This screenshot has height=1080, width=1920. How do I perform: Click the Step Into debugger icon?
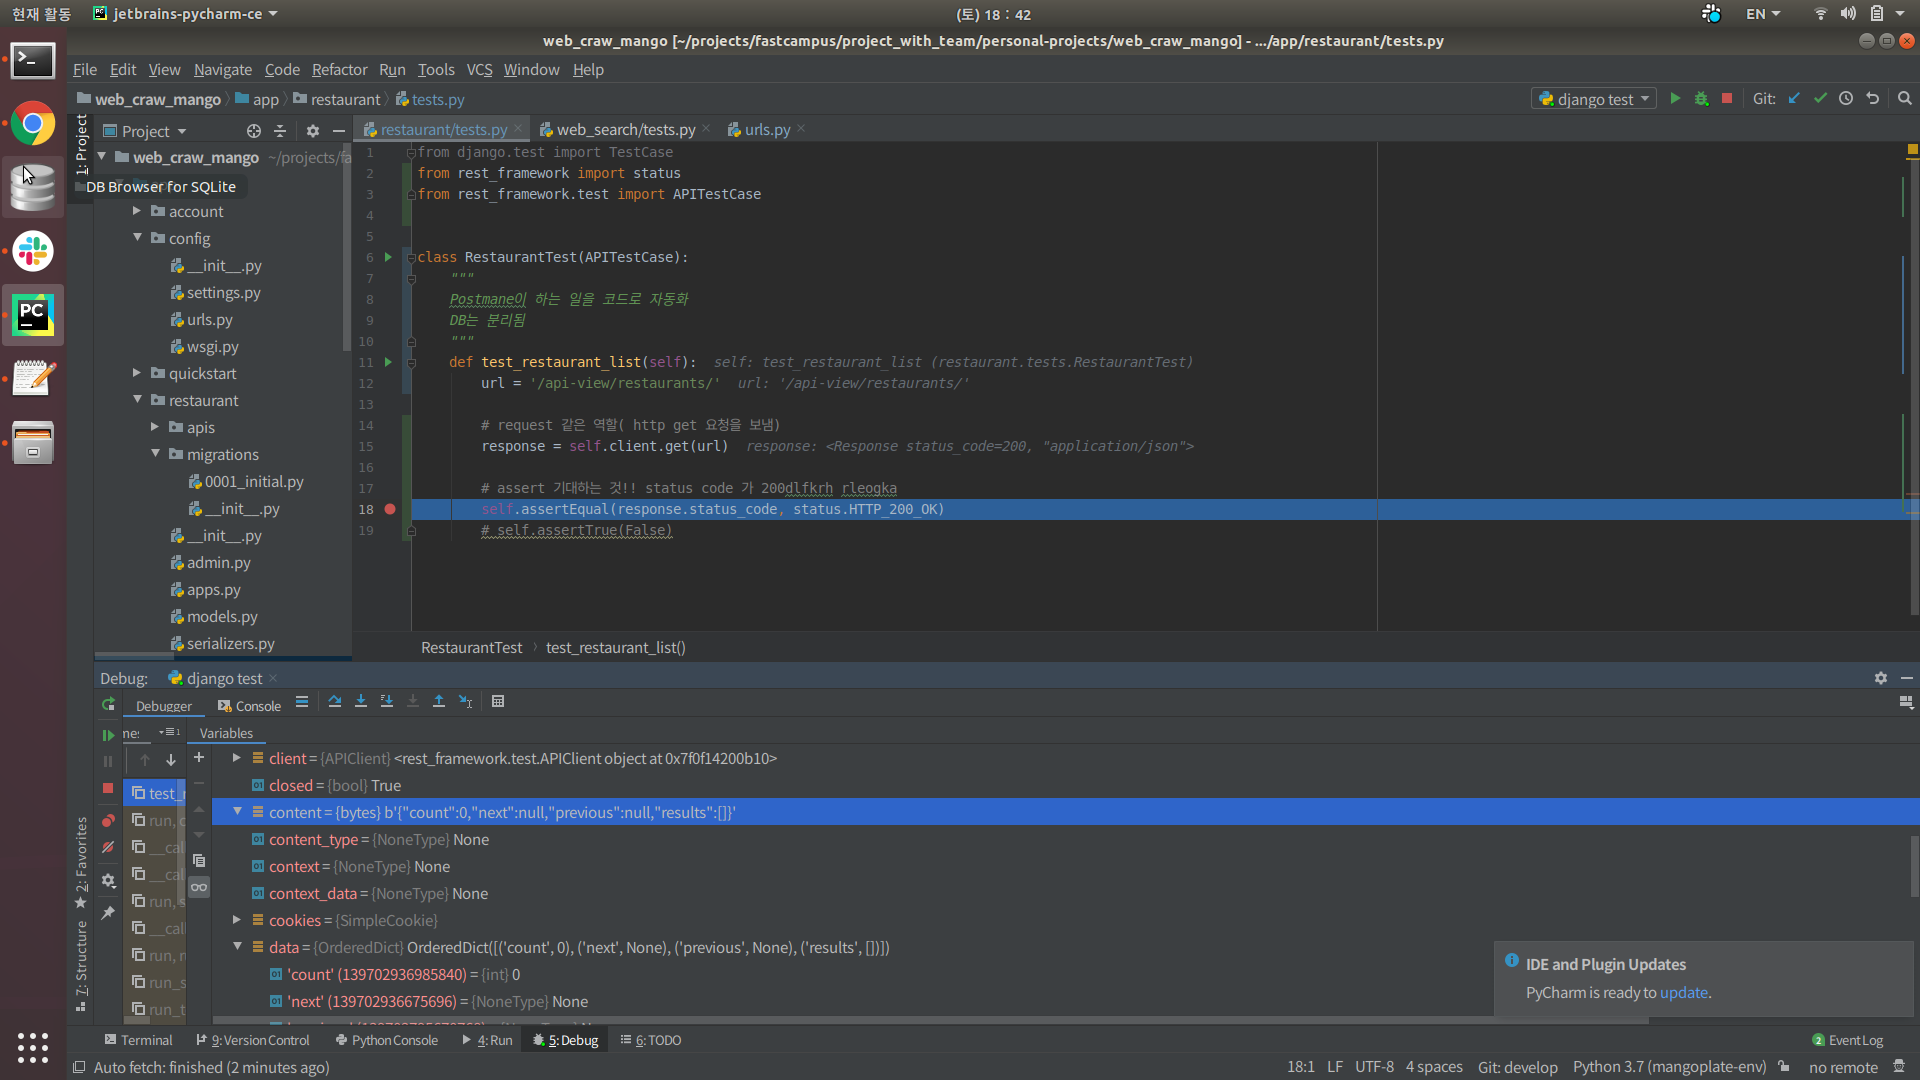[x=361, y=701]
